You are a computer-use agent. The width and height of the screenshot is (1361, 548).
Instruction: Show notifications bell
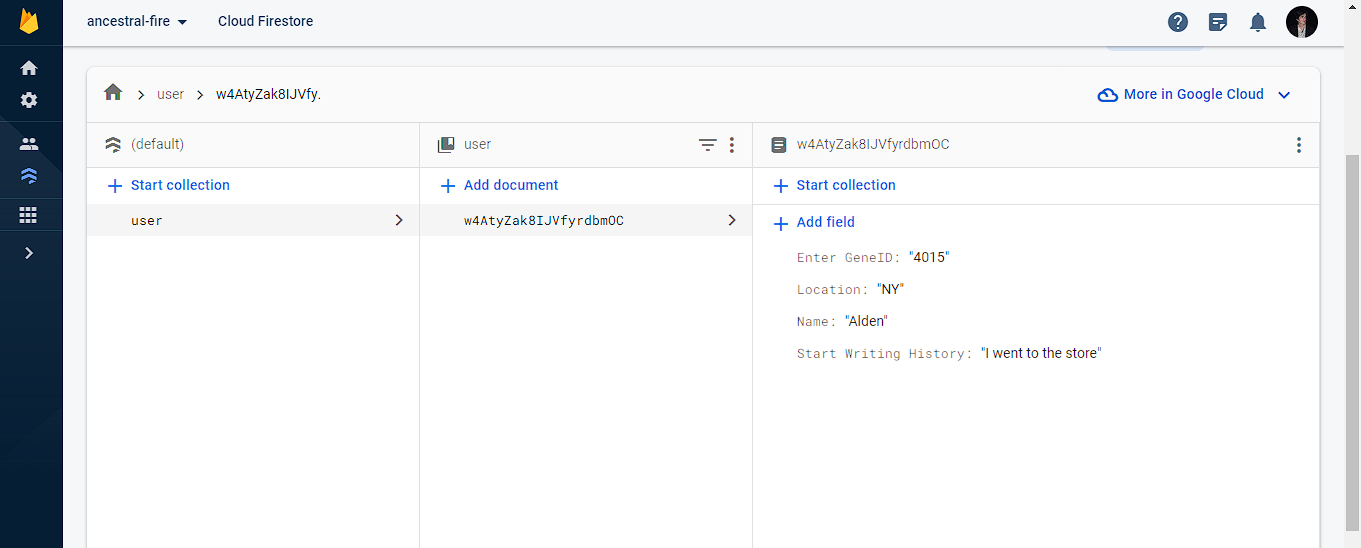coord(1258,22)
